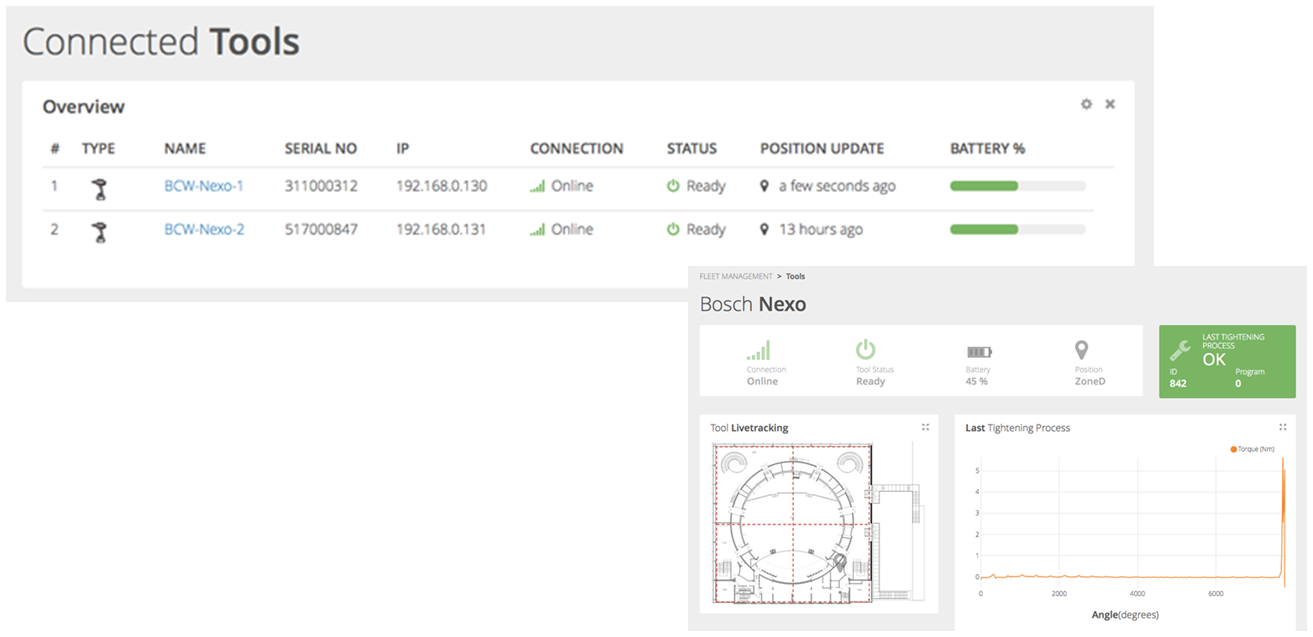Click the signal bars icon in BCW-Nexo-1 row

[x=538, y=186]
